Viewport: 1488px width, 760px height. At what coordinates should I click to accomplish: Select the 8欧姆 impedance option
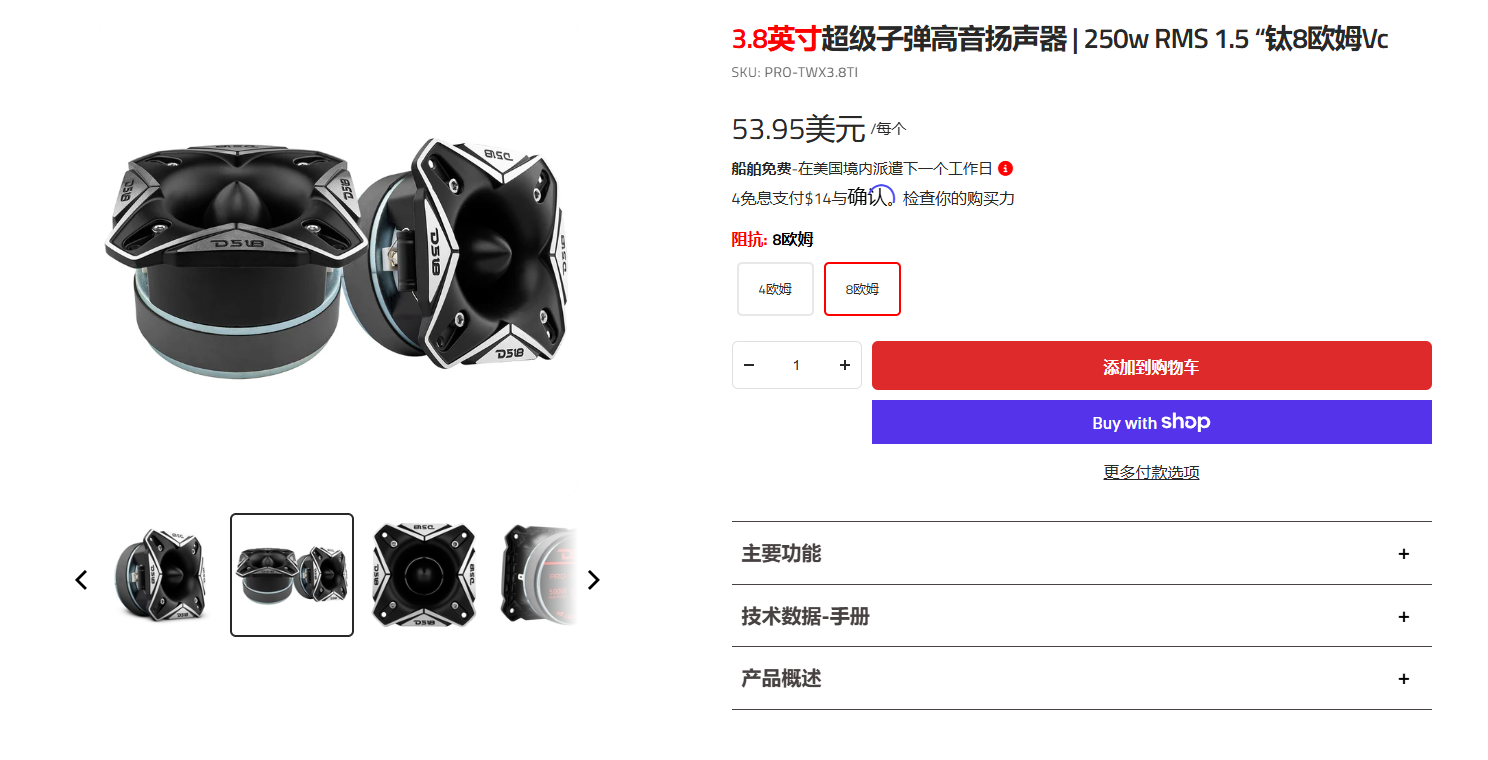tap(862, 289)
